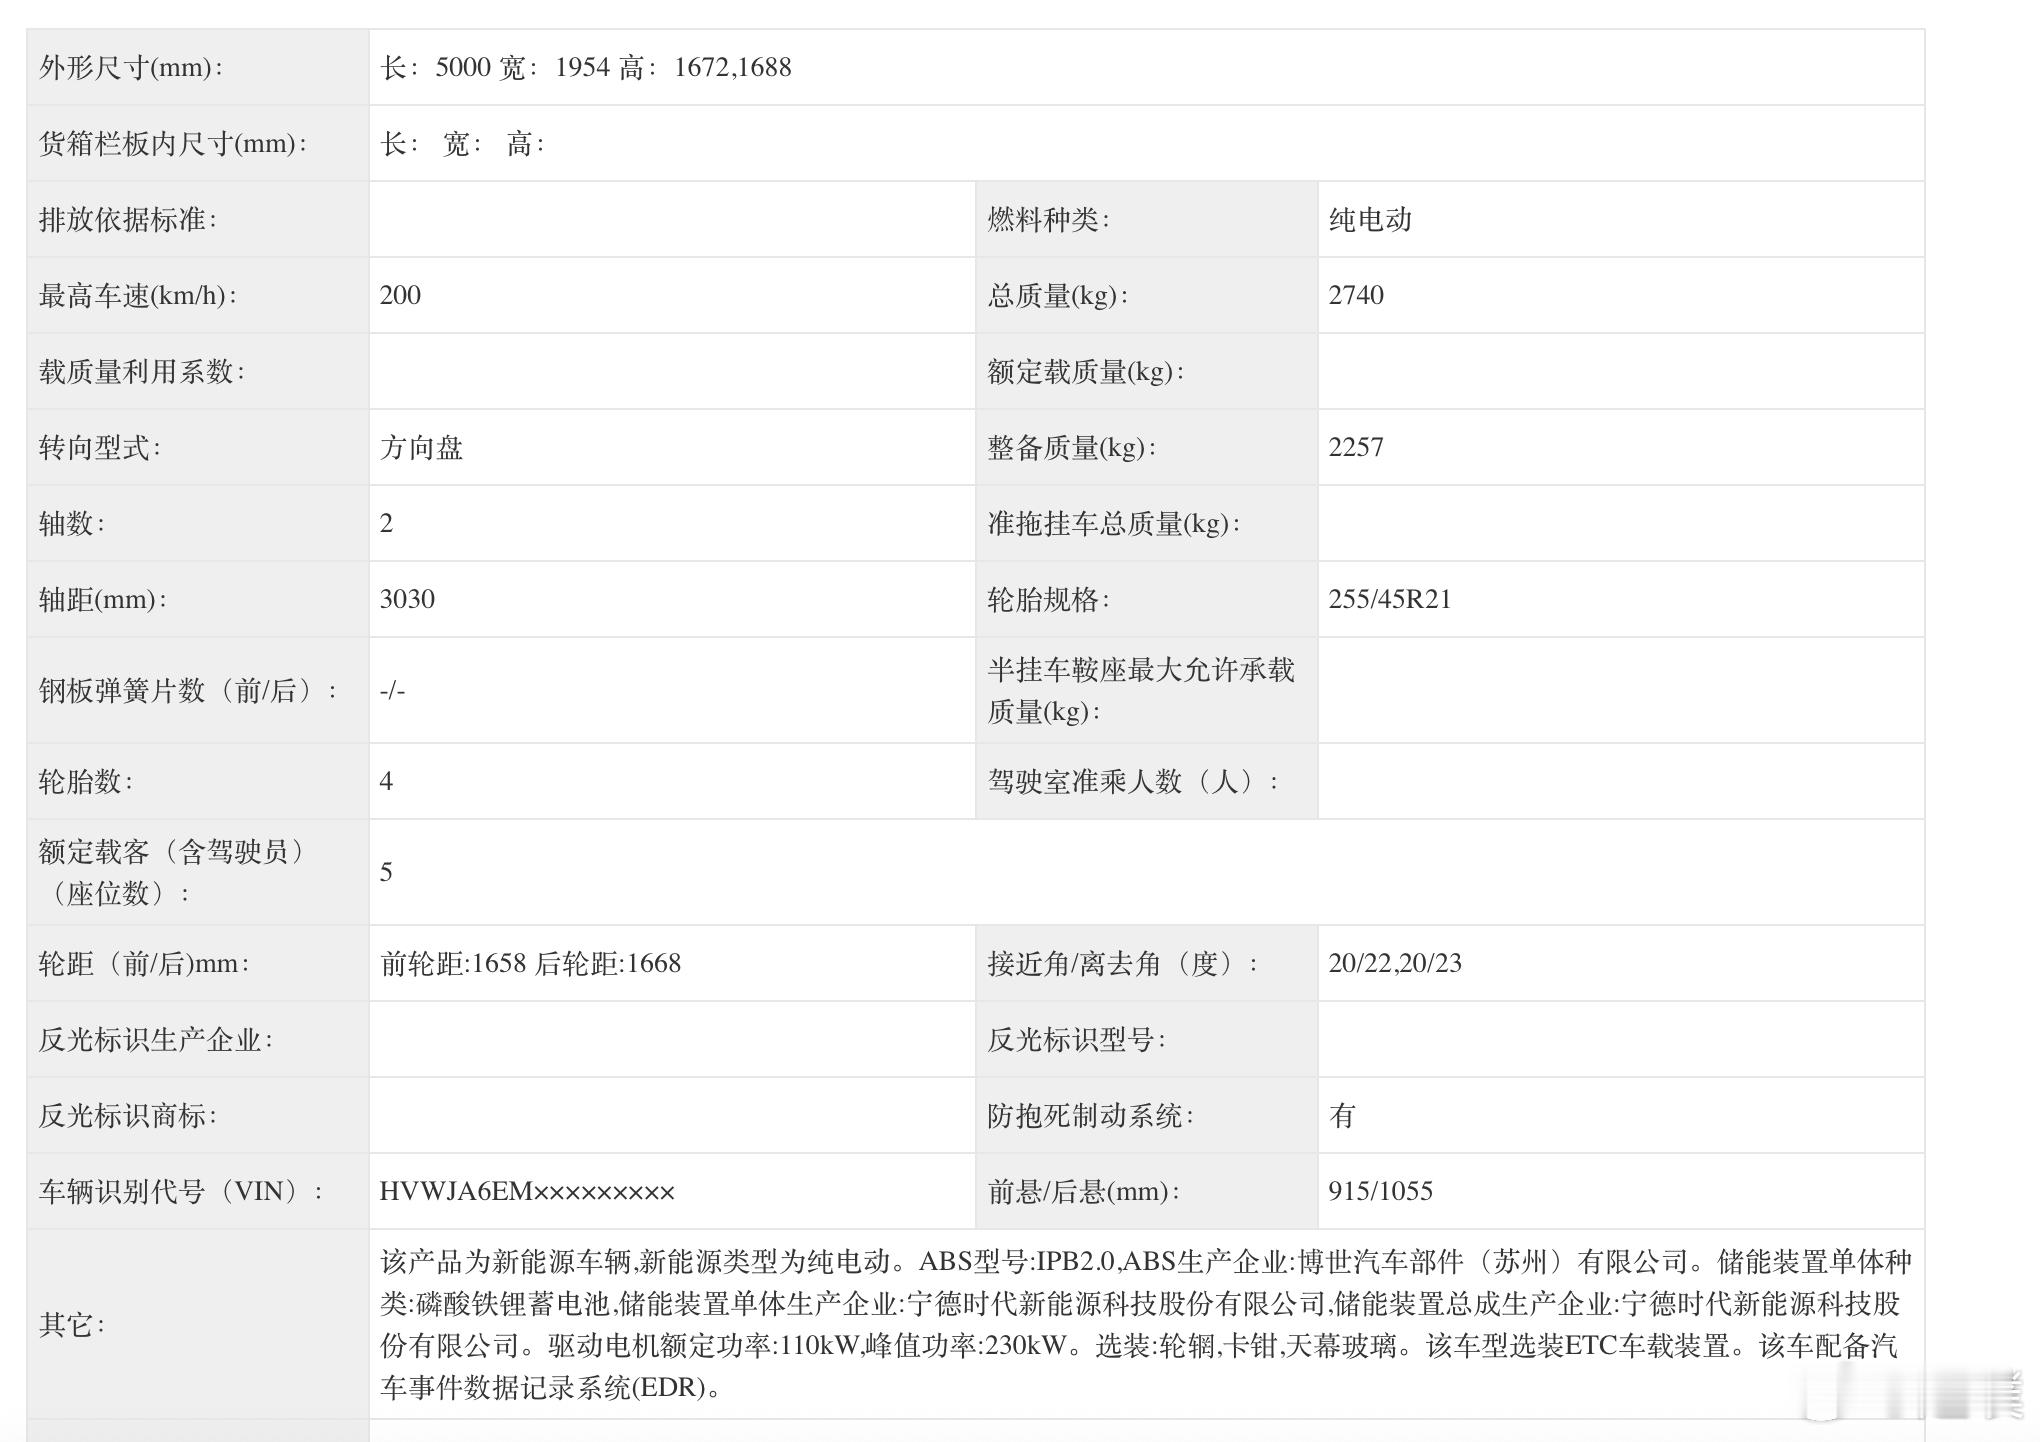Image resolution: width=2040 pixels, height=1442 pixels.
Task: Click the curb weight value 2257
Action: 1356,448
